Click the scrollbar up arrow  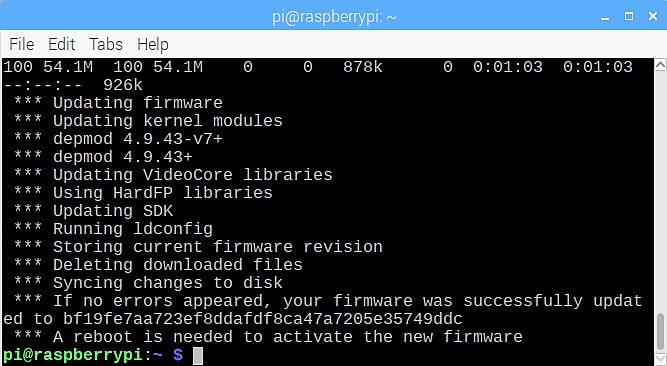click(x=660, y=64)
